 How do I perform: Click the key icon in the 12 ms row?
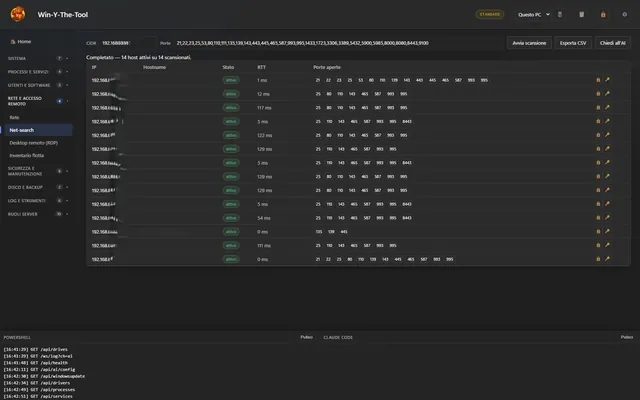click(x=607, y=94)
